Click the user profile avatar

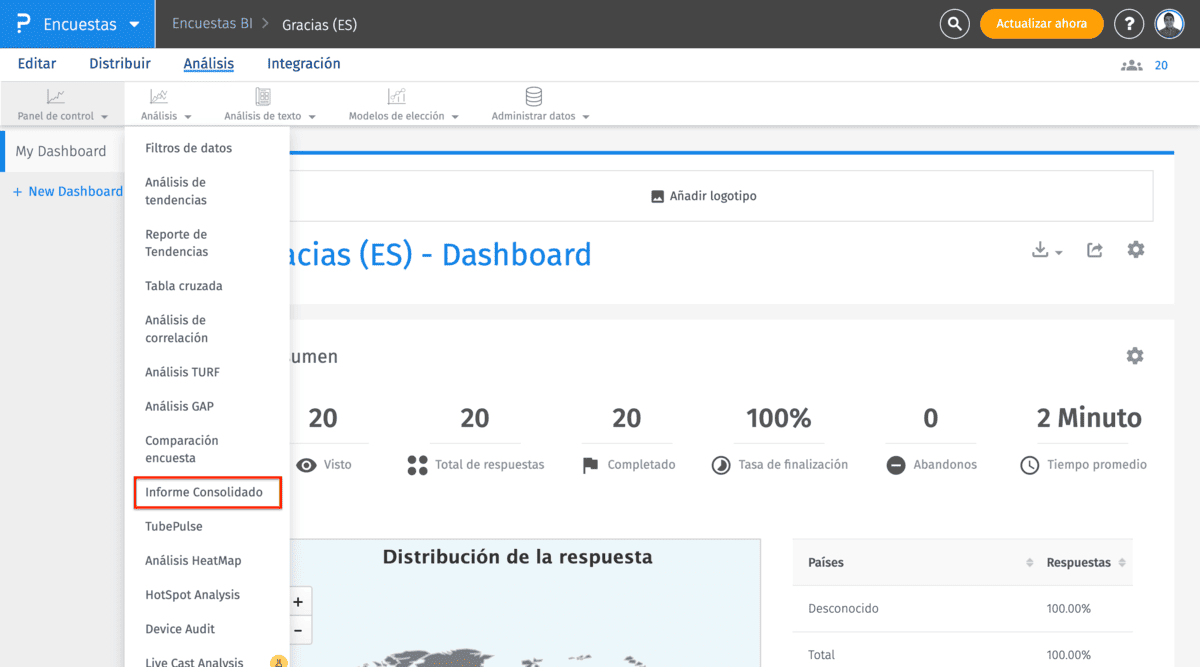1169,24
